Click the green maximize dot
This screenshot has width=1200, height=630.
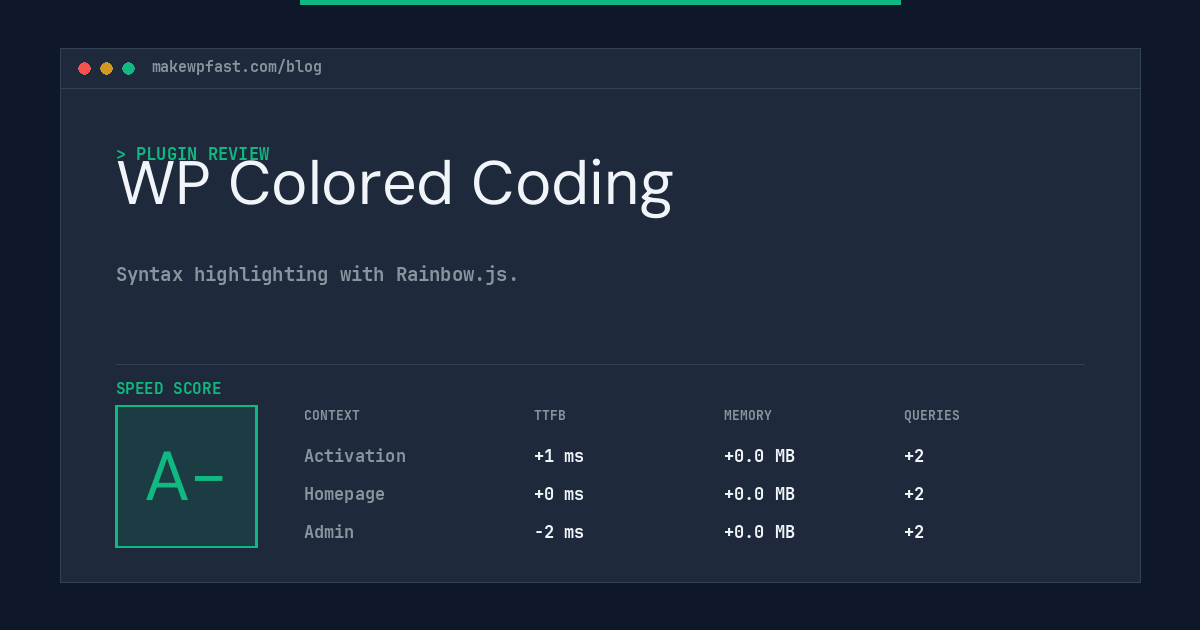pyautogui.click(x=128, y=68)
